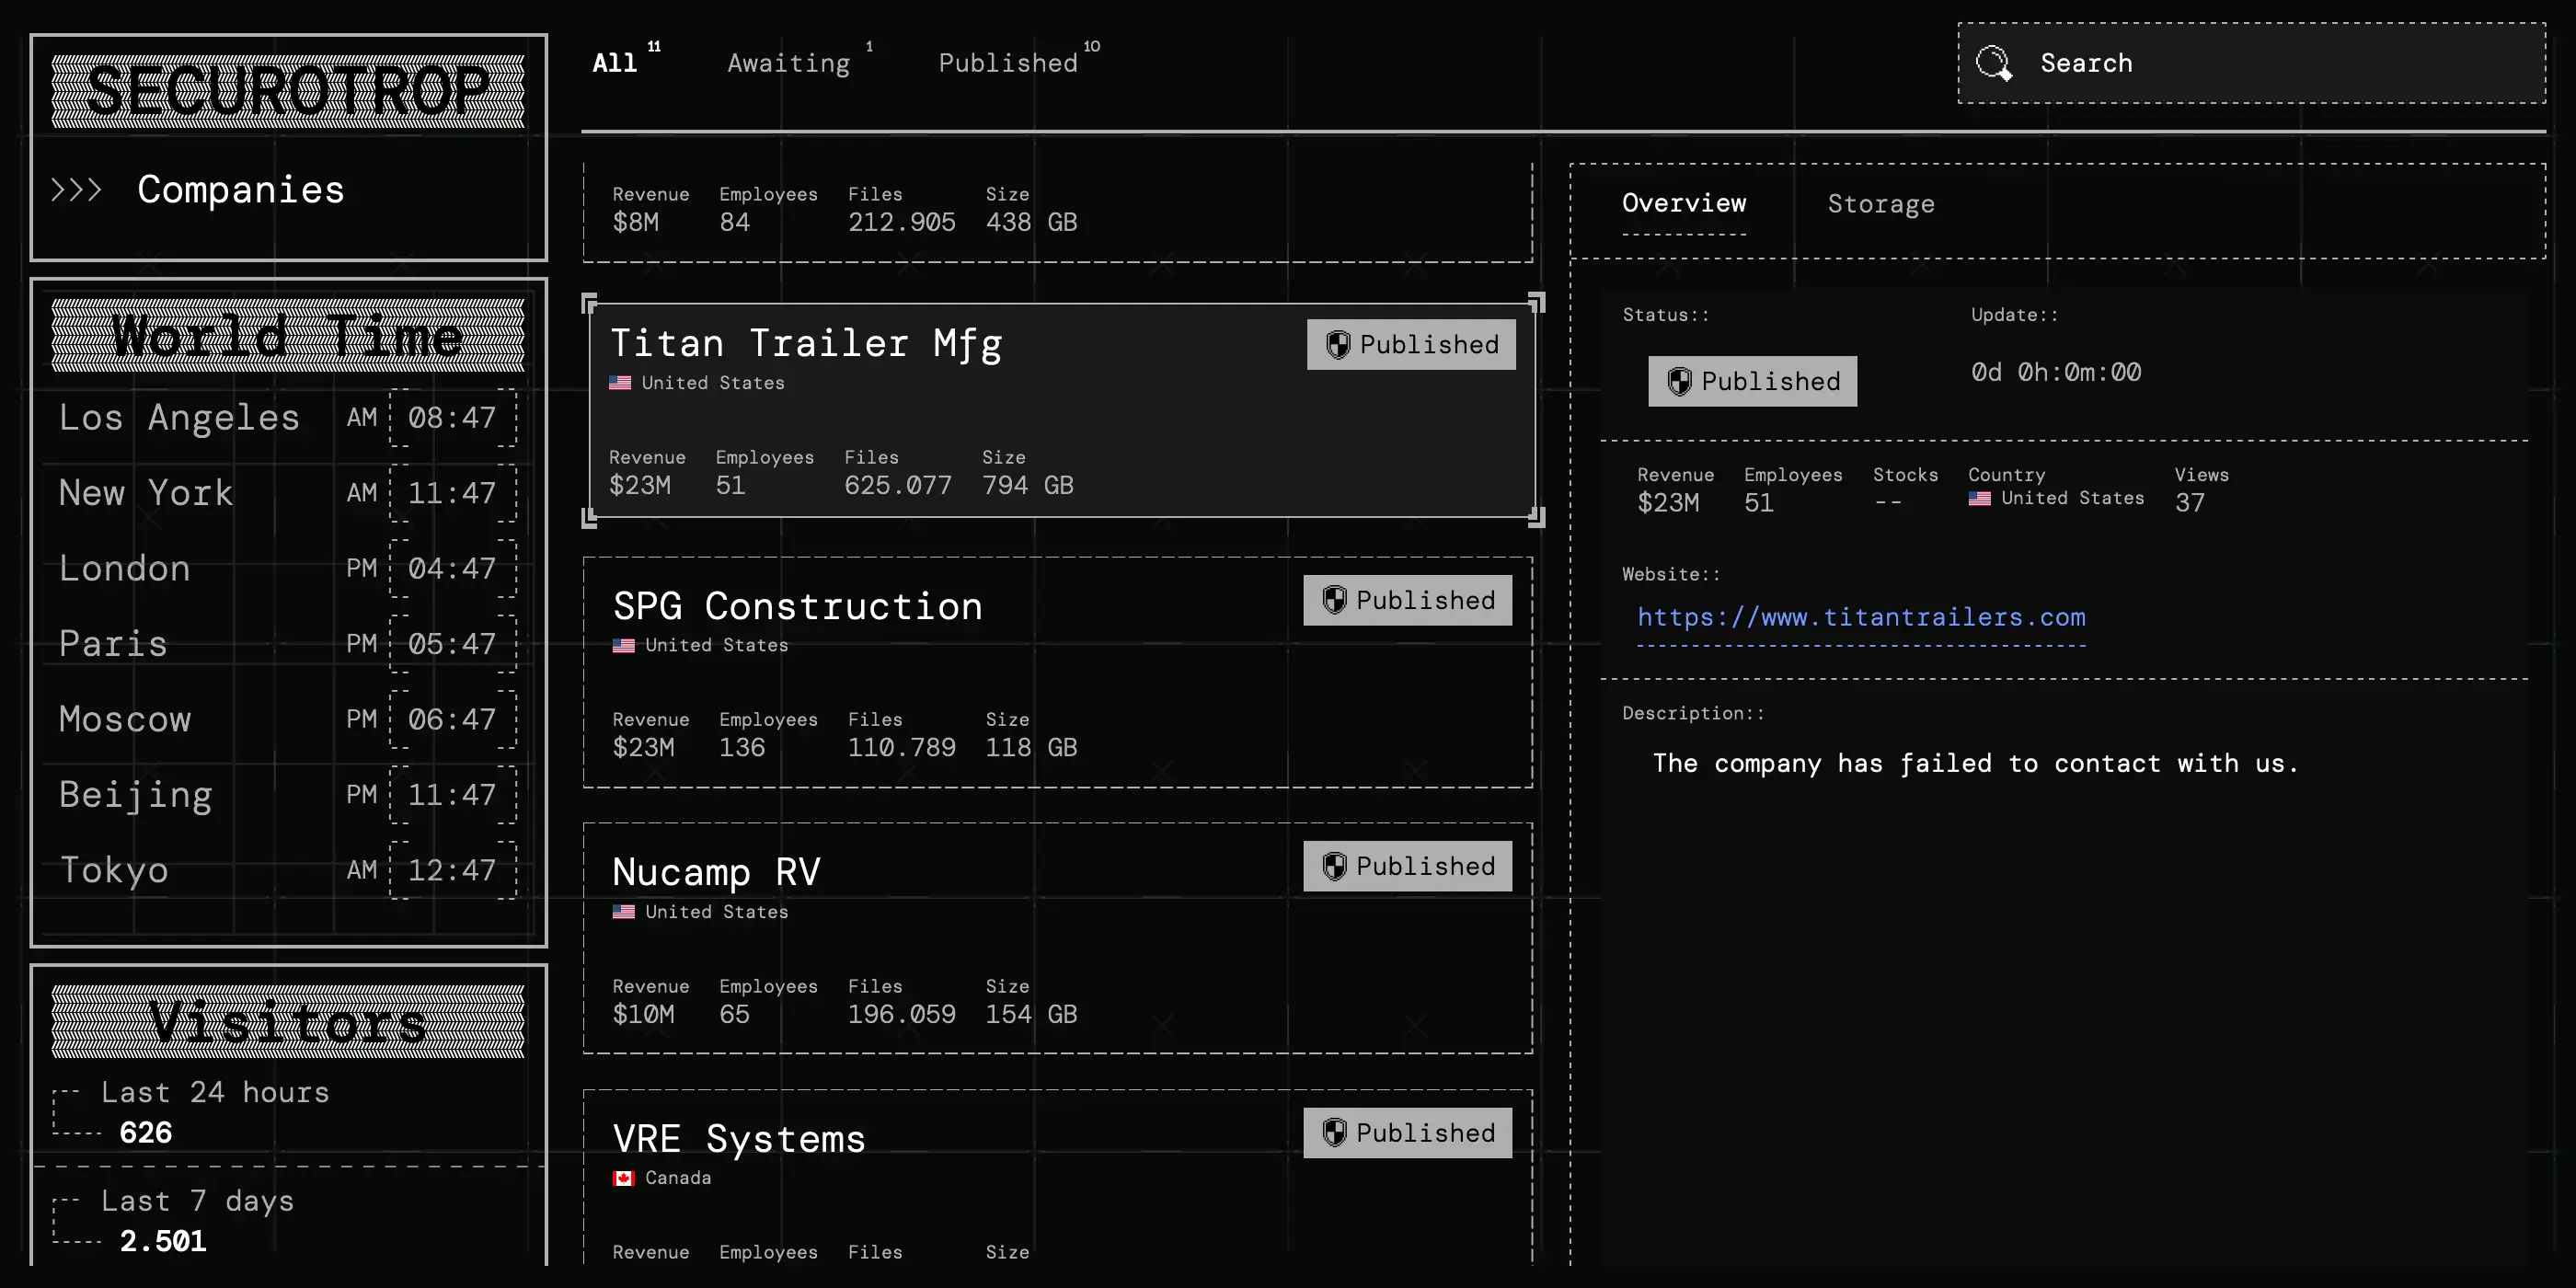The height and width of the screenshot is (1288, 2576).
Task: Click shield icon in Overview status badge
Action: tap(1679, 381)
